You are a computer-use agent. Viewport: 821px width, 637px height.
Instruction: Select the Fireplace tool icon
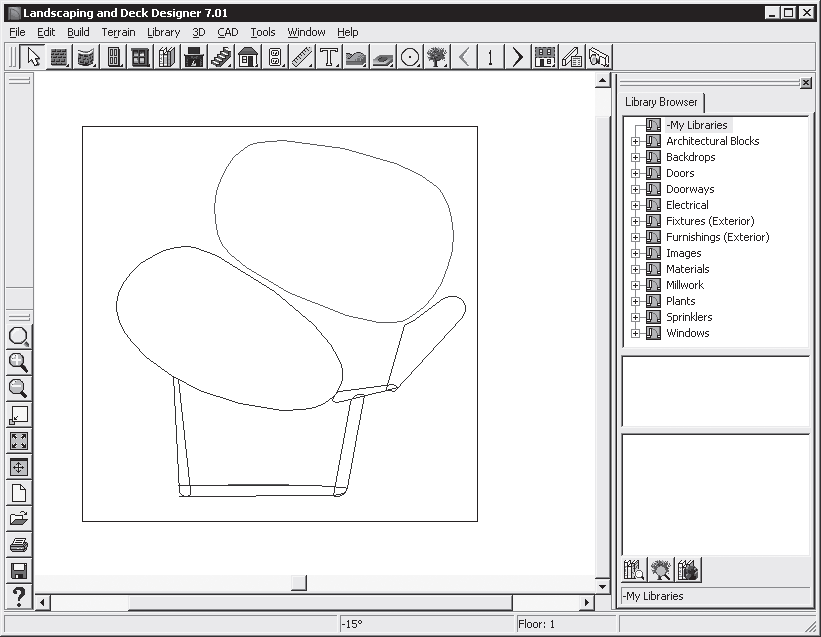(x=194, y=57)
